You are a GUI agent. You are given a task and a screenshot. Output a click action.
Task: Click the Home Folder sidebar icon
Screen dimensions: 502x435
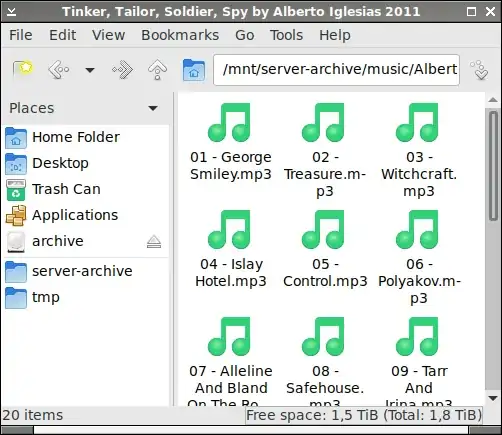point(16,138)
